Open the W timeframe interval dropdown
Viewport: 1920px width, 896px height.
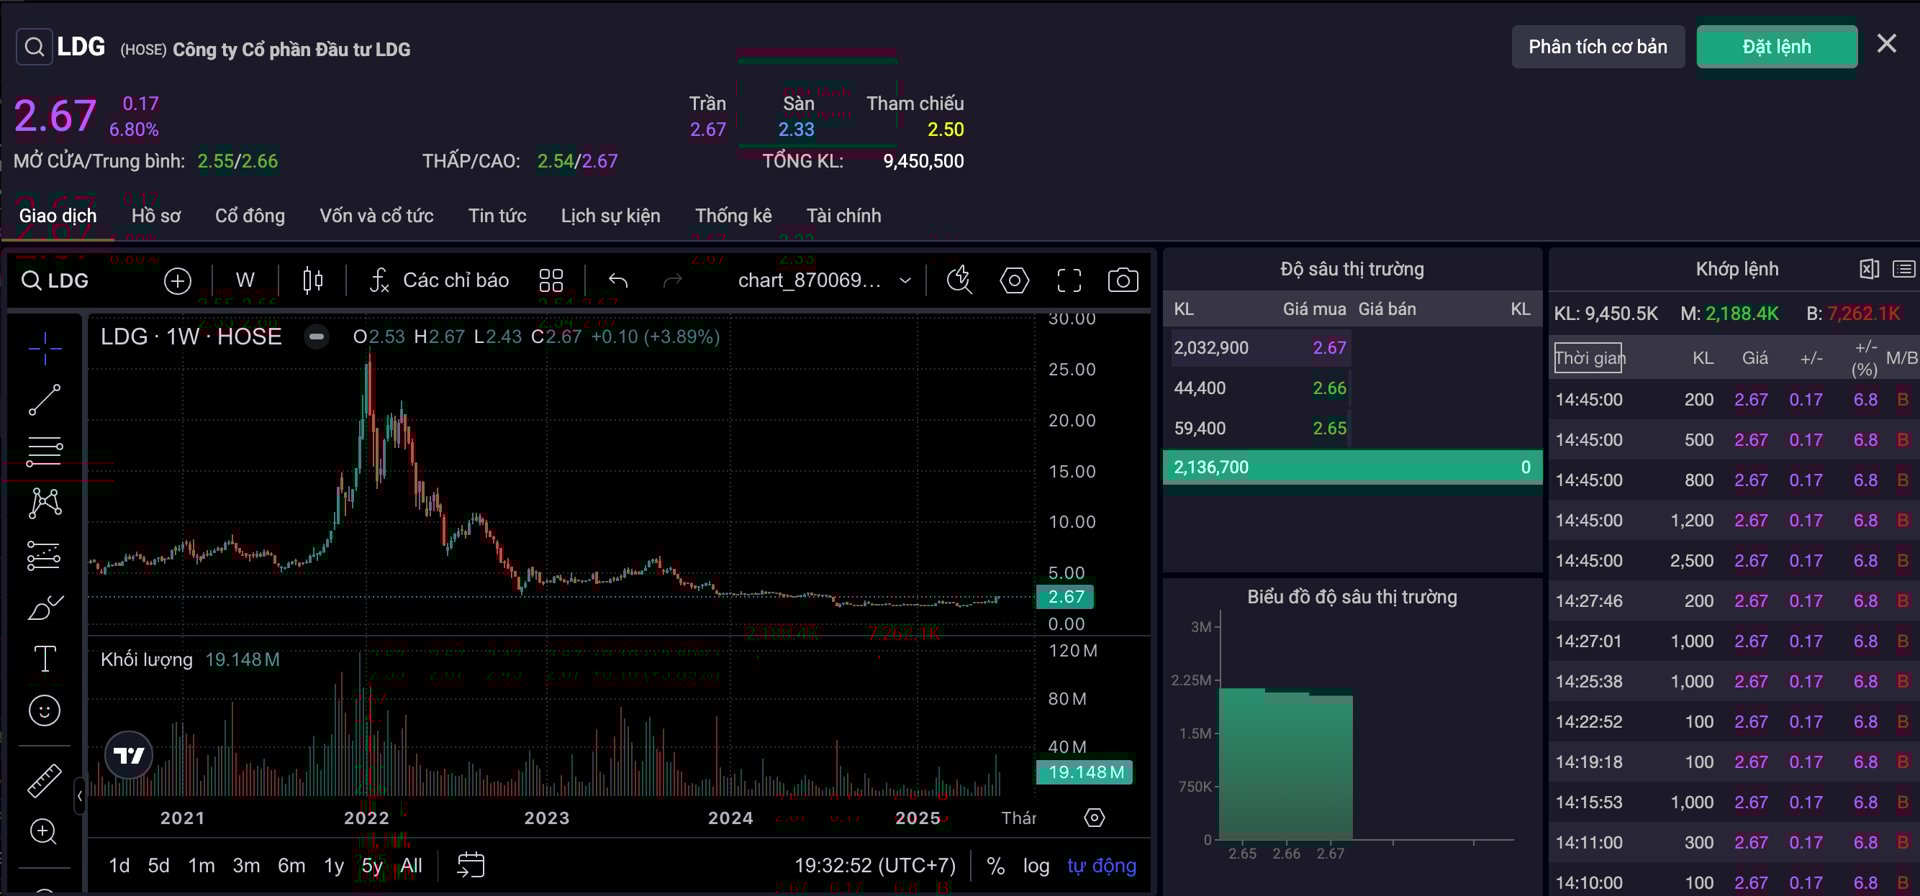tap(245, 281)
